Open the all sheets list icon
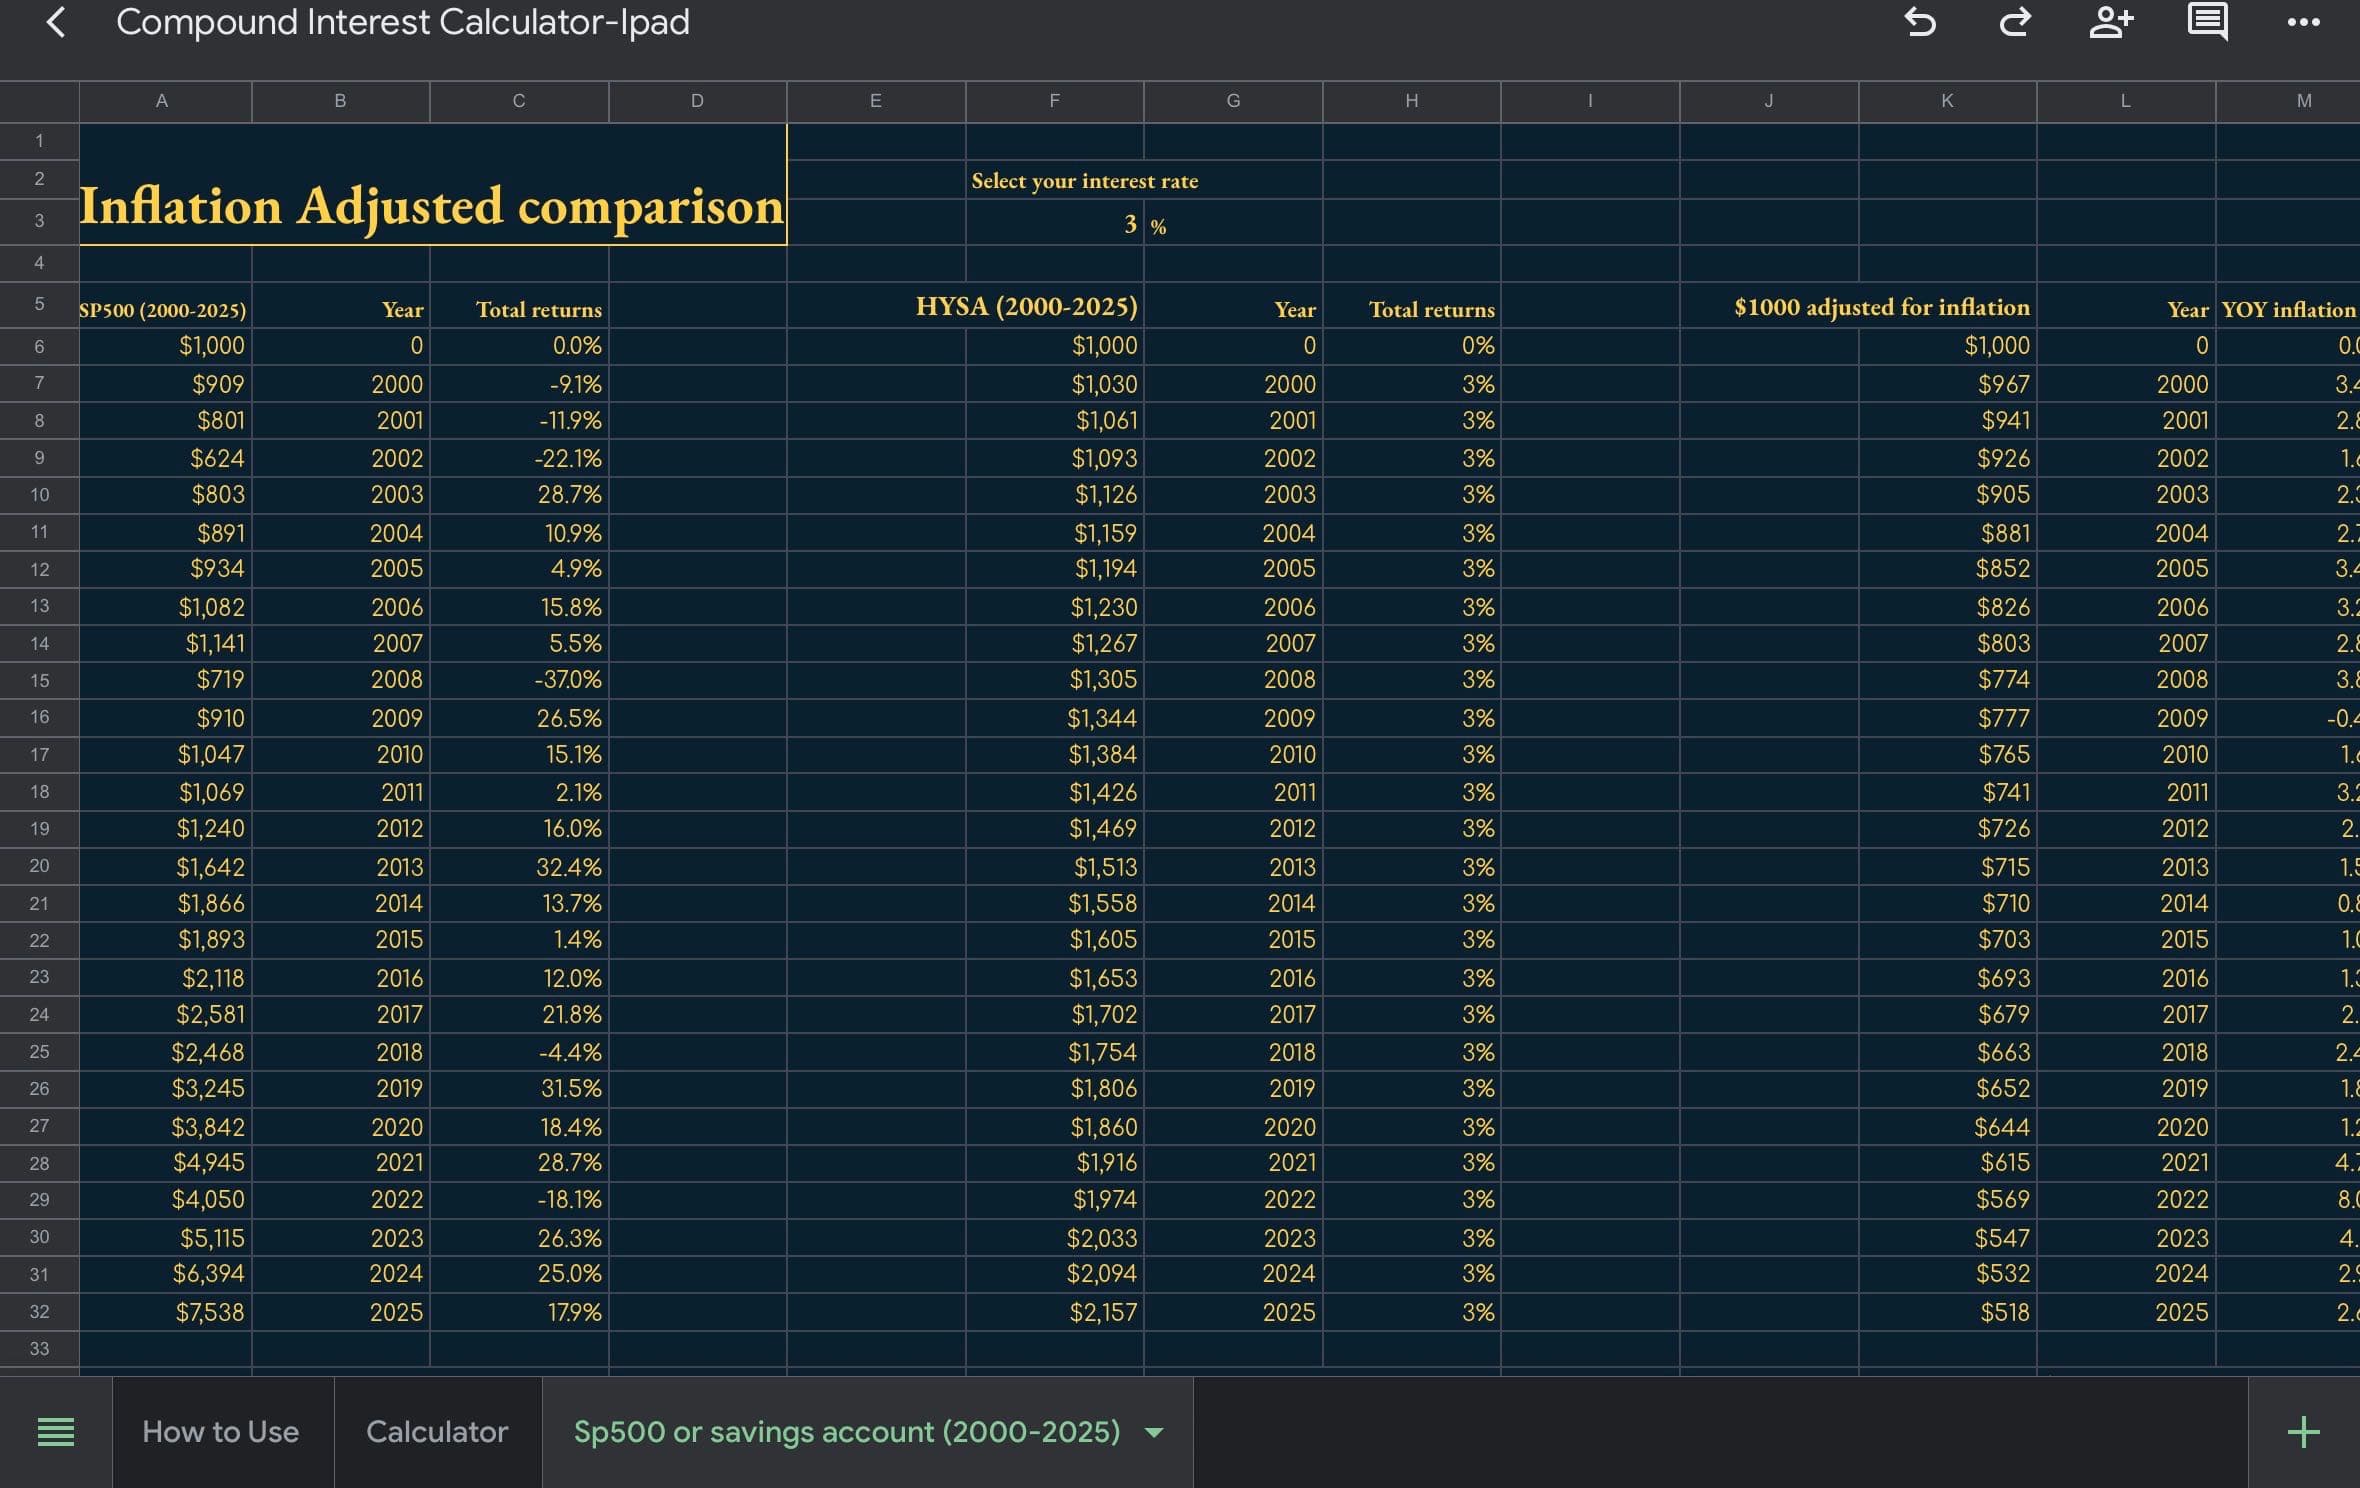The image size is (2360, 1488). click(x=55, y=1432)
